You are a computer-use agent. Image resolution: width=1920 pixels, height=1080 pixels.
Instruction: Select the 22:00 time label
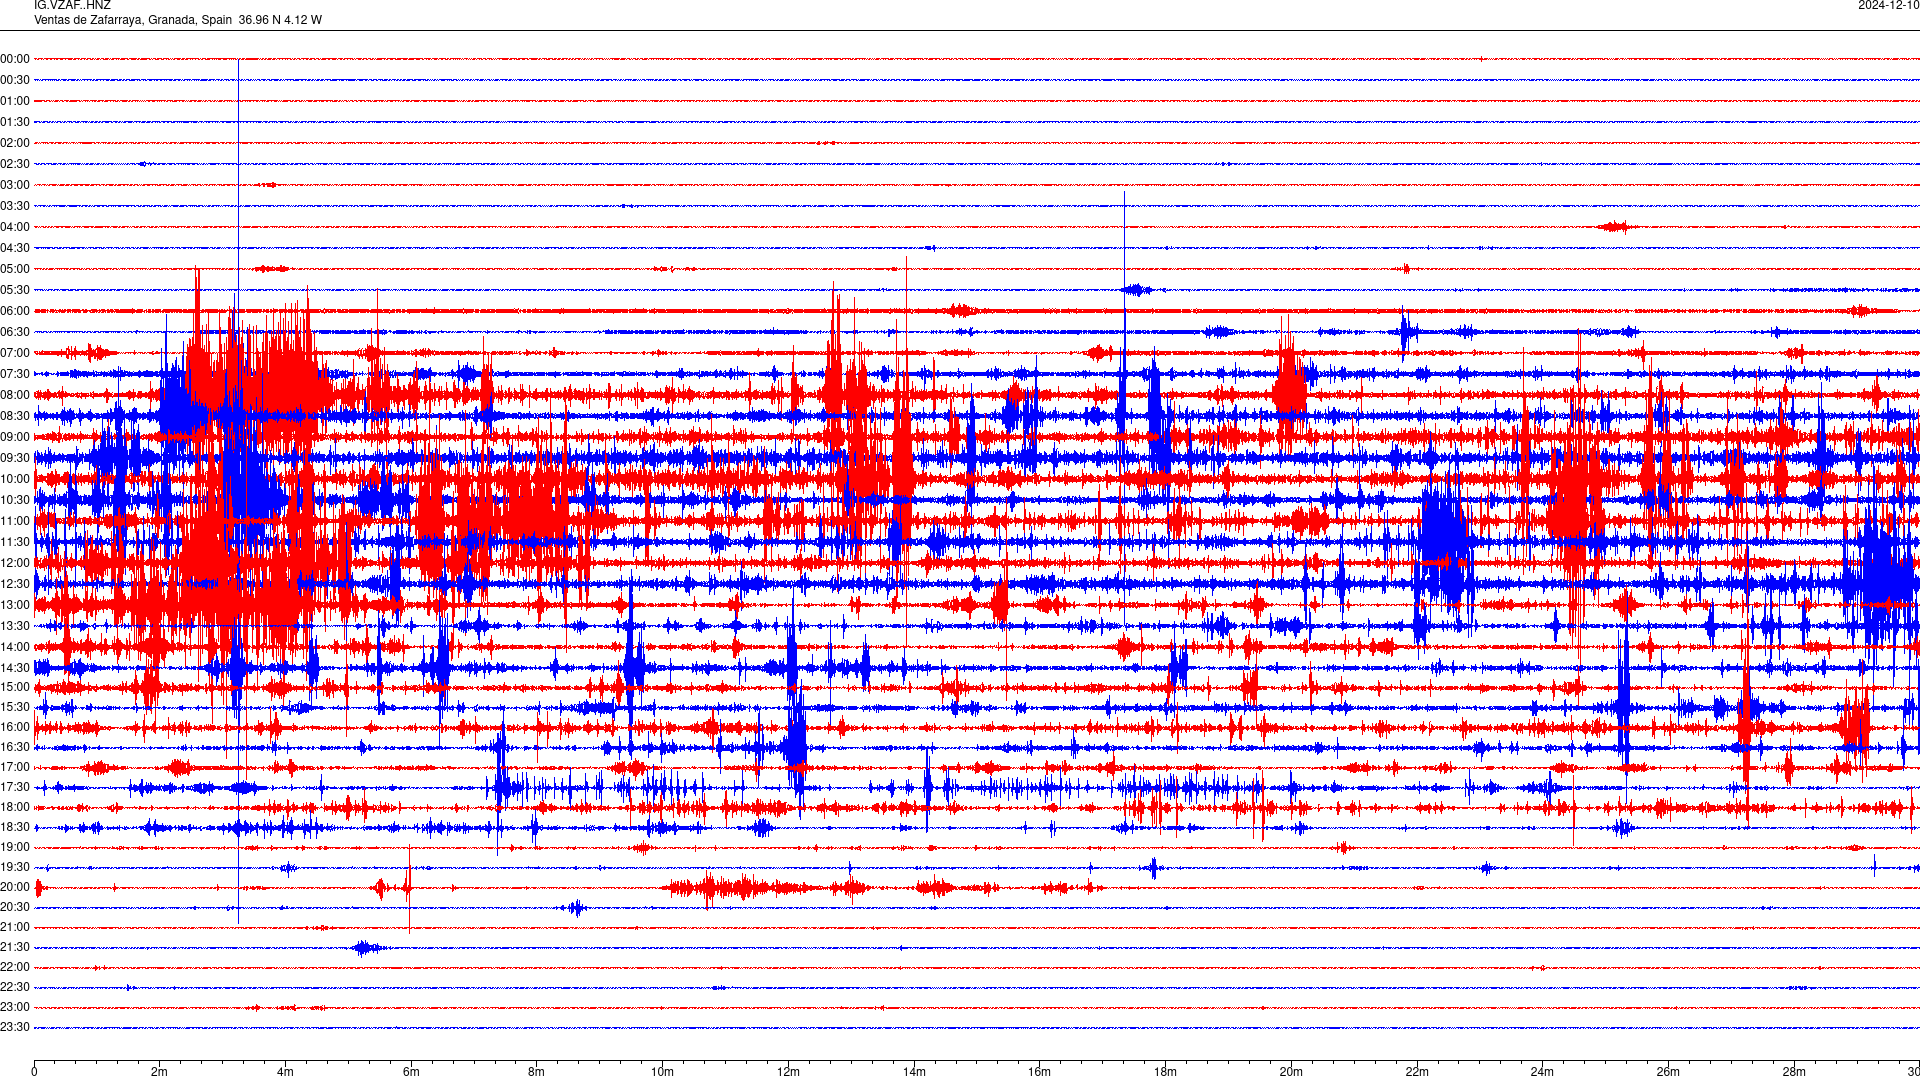click(15, 967)
